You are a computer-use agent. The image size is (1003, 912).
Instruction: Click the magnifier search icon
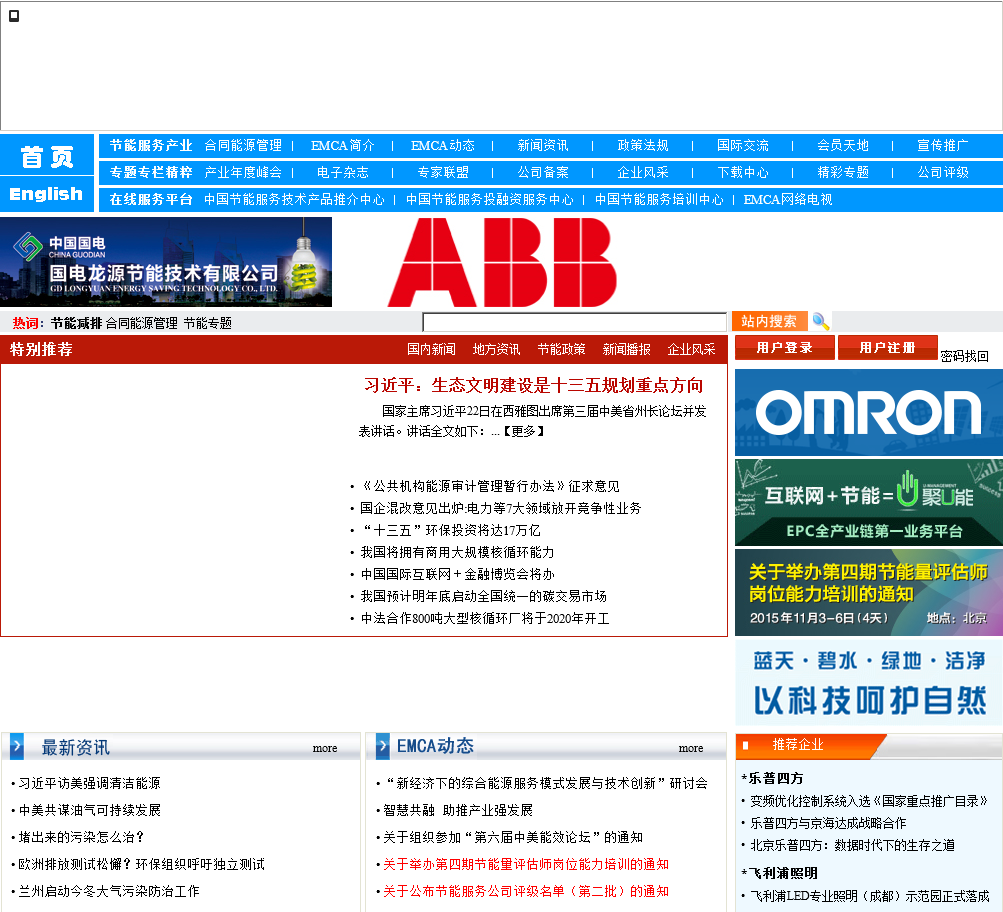tap(820, 321)
